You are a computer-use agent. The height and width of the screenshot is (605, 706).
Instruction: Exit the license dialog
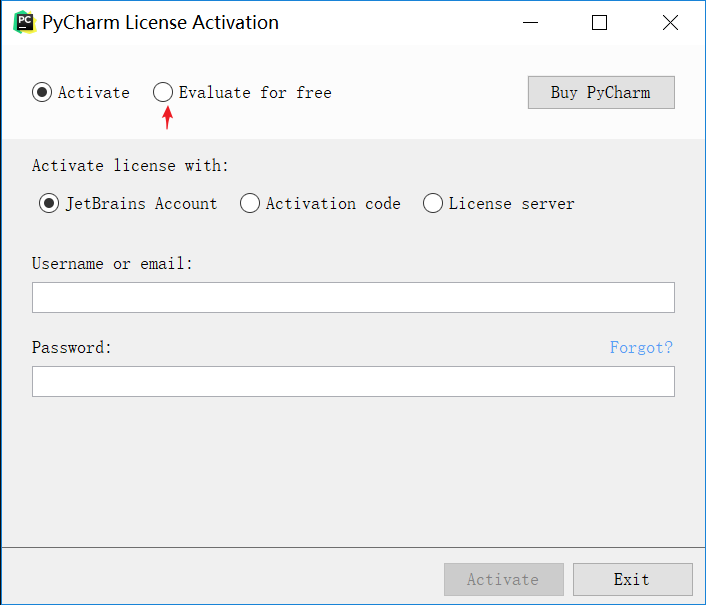coord(633,579)
